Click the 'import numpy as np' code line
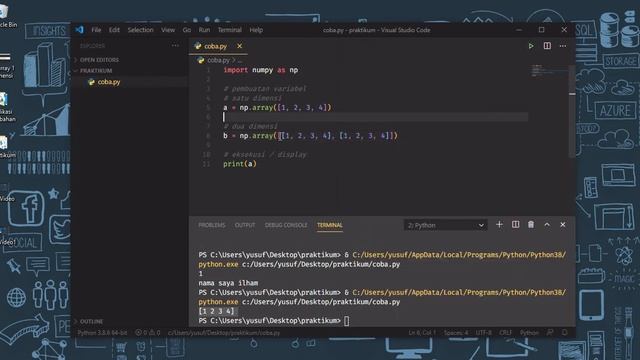Image resolution: width=640 pixels, height=360 pixels. (260, 70)
